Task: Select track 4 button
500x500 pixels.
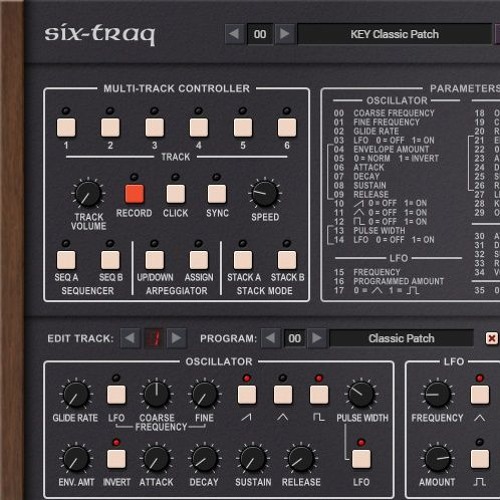Action: tap(199, 127)
